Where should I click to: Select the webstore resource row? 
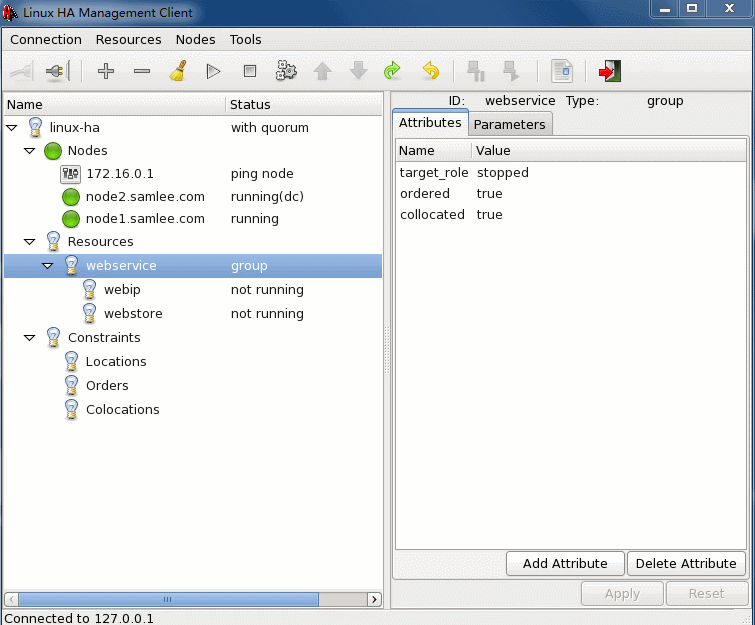click(x=193, y=314)
